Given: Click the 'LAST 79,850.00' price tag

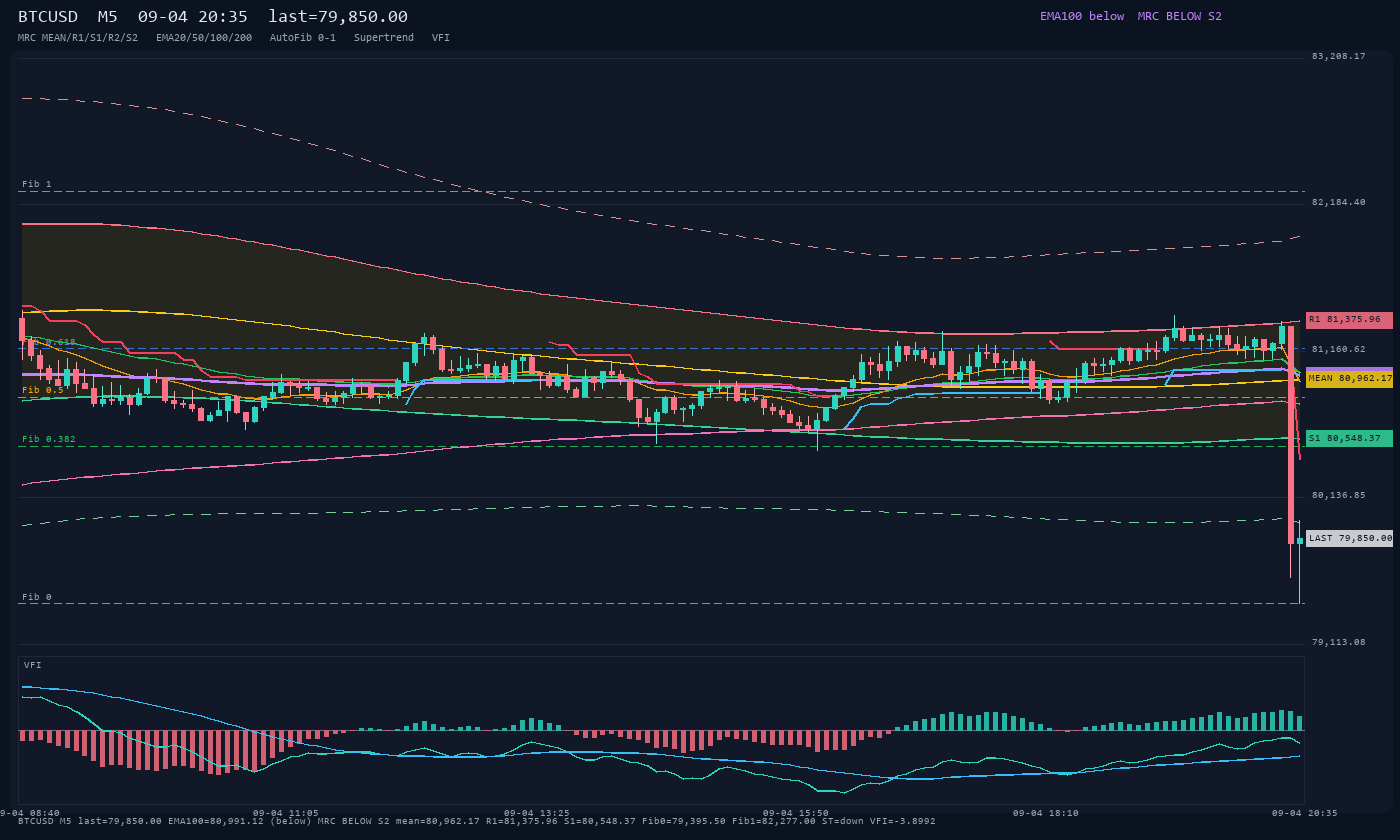Looking at the screenshot, I should point(1349,538).
